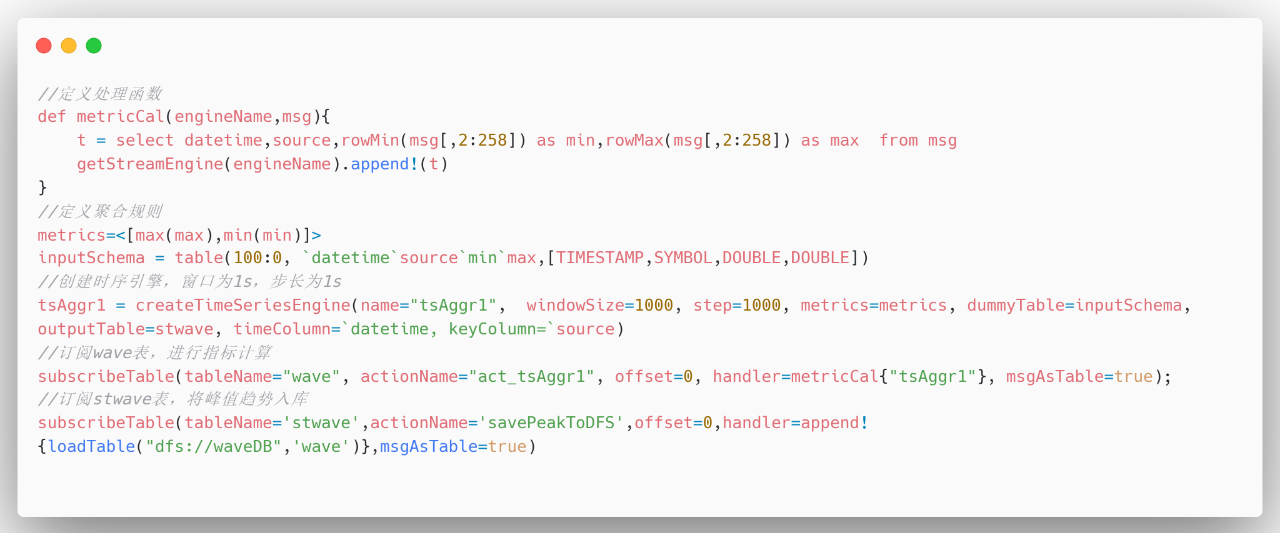Click the 'outputTable=stwave' parameter
Screen dimensions: 1280x533
pos(126,329)
